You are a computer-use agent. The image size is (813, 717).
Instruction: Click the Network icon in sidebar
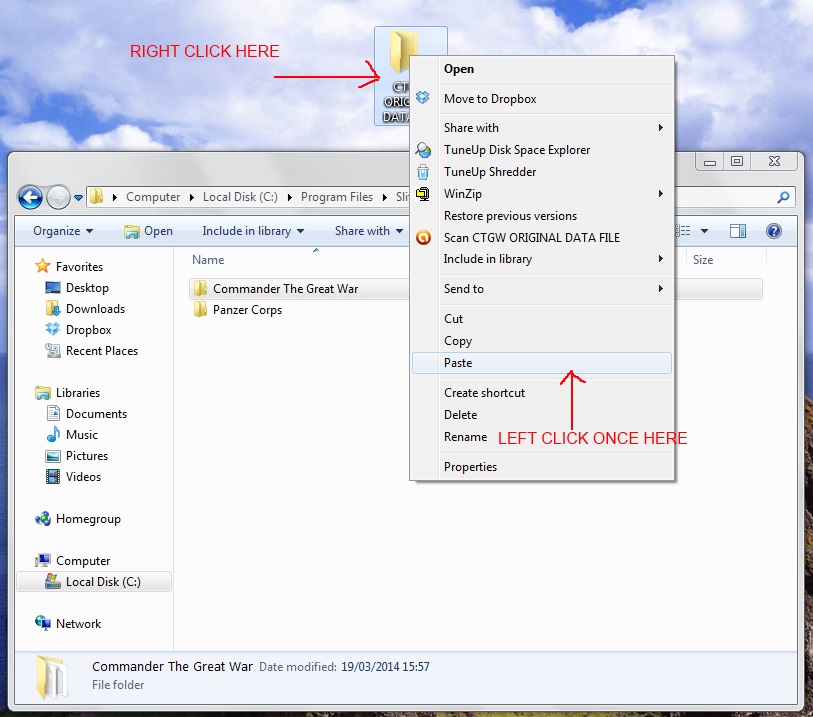(43, 623)
